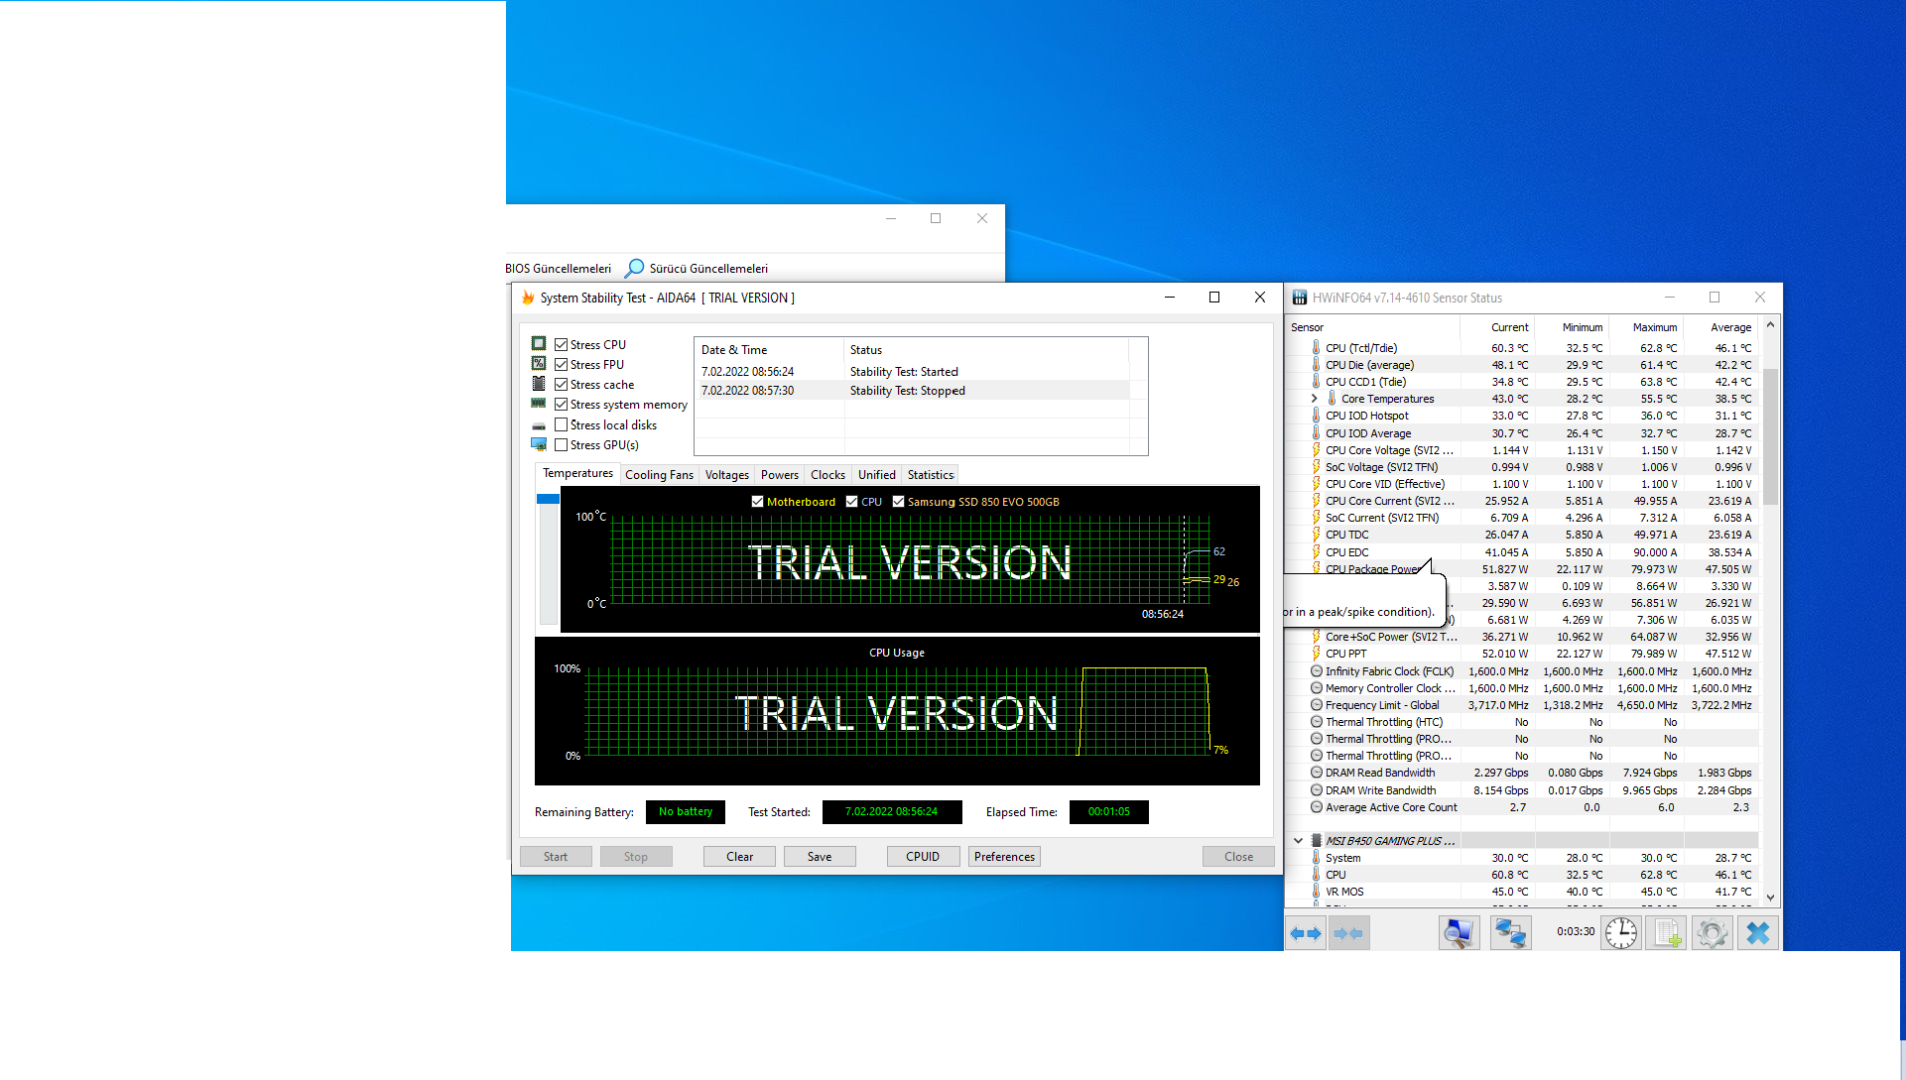Screen dimensions: 1906x1080
Task: Click the icon beside DRAM Read Bandwidth
Action: tap(1316, 773)
